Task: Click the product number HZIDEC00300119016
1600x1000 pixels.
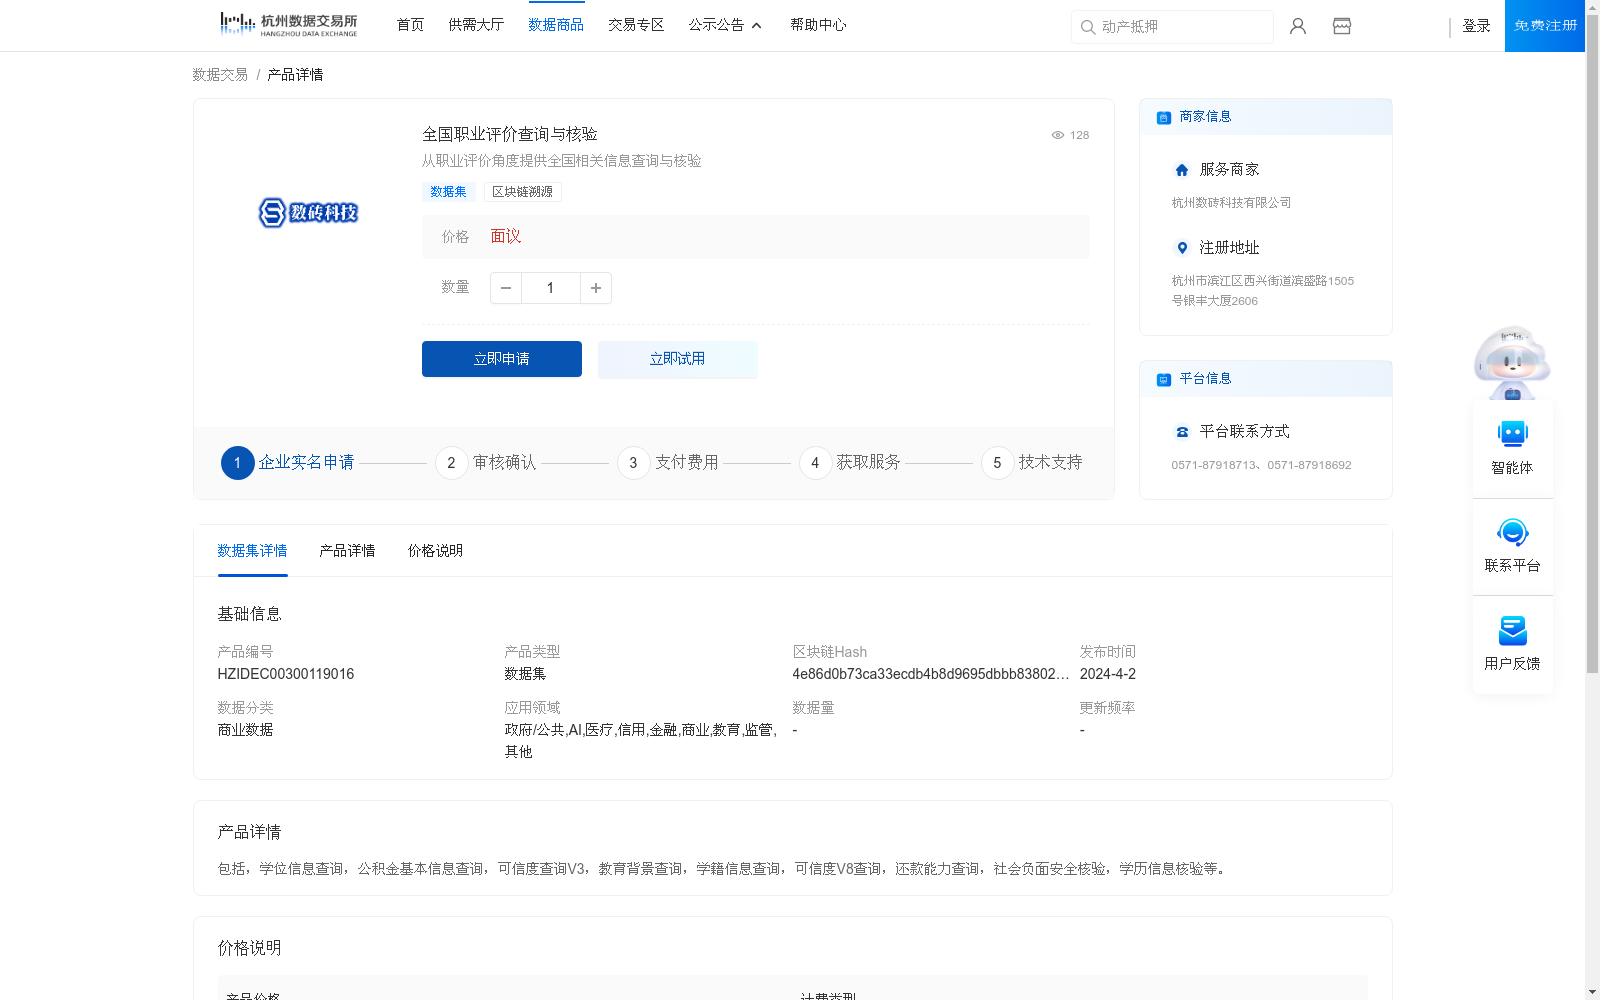Action: [286, 674]
